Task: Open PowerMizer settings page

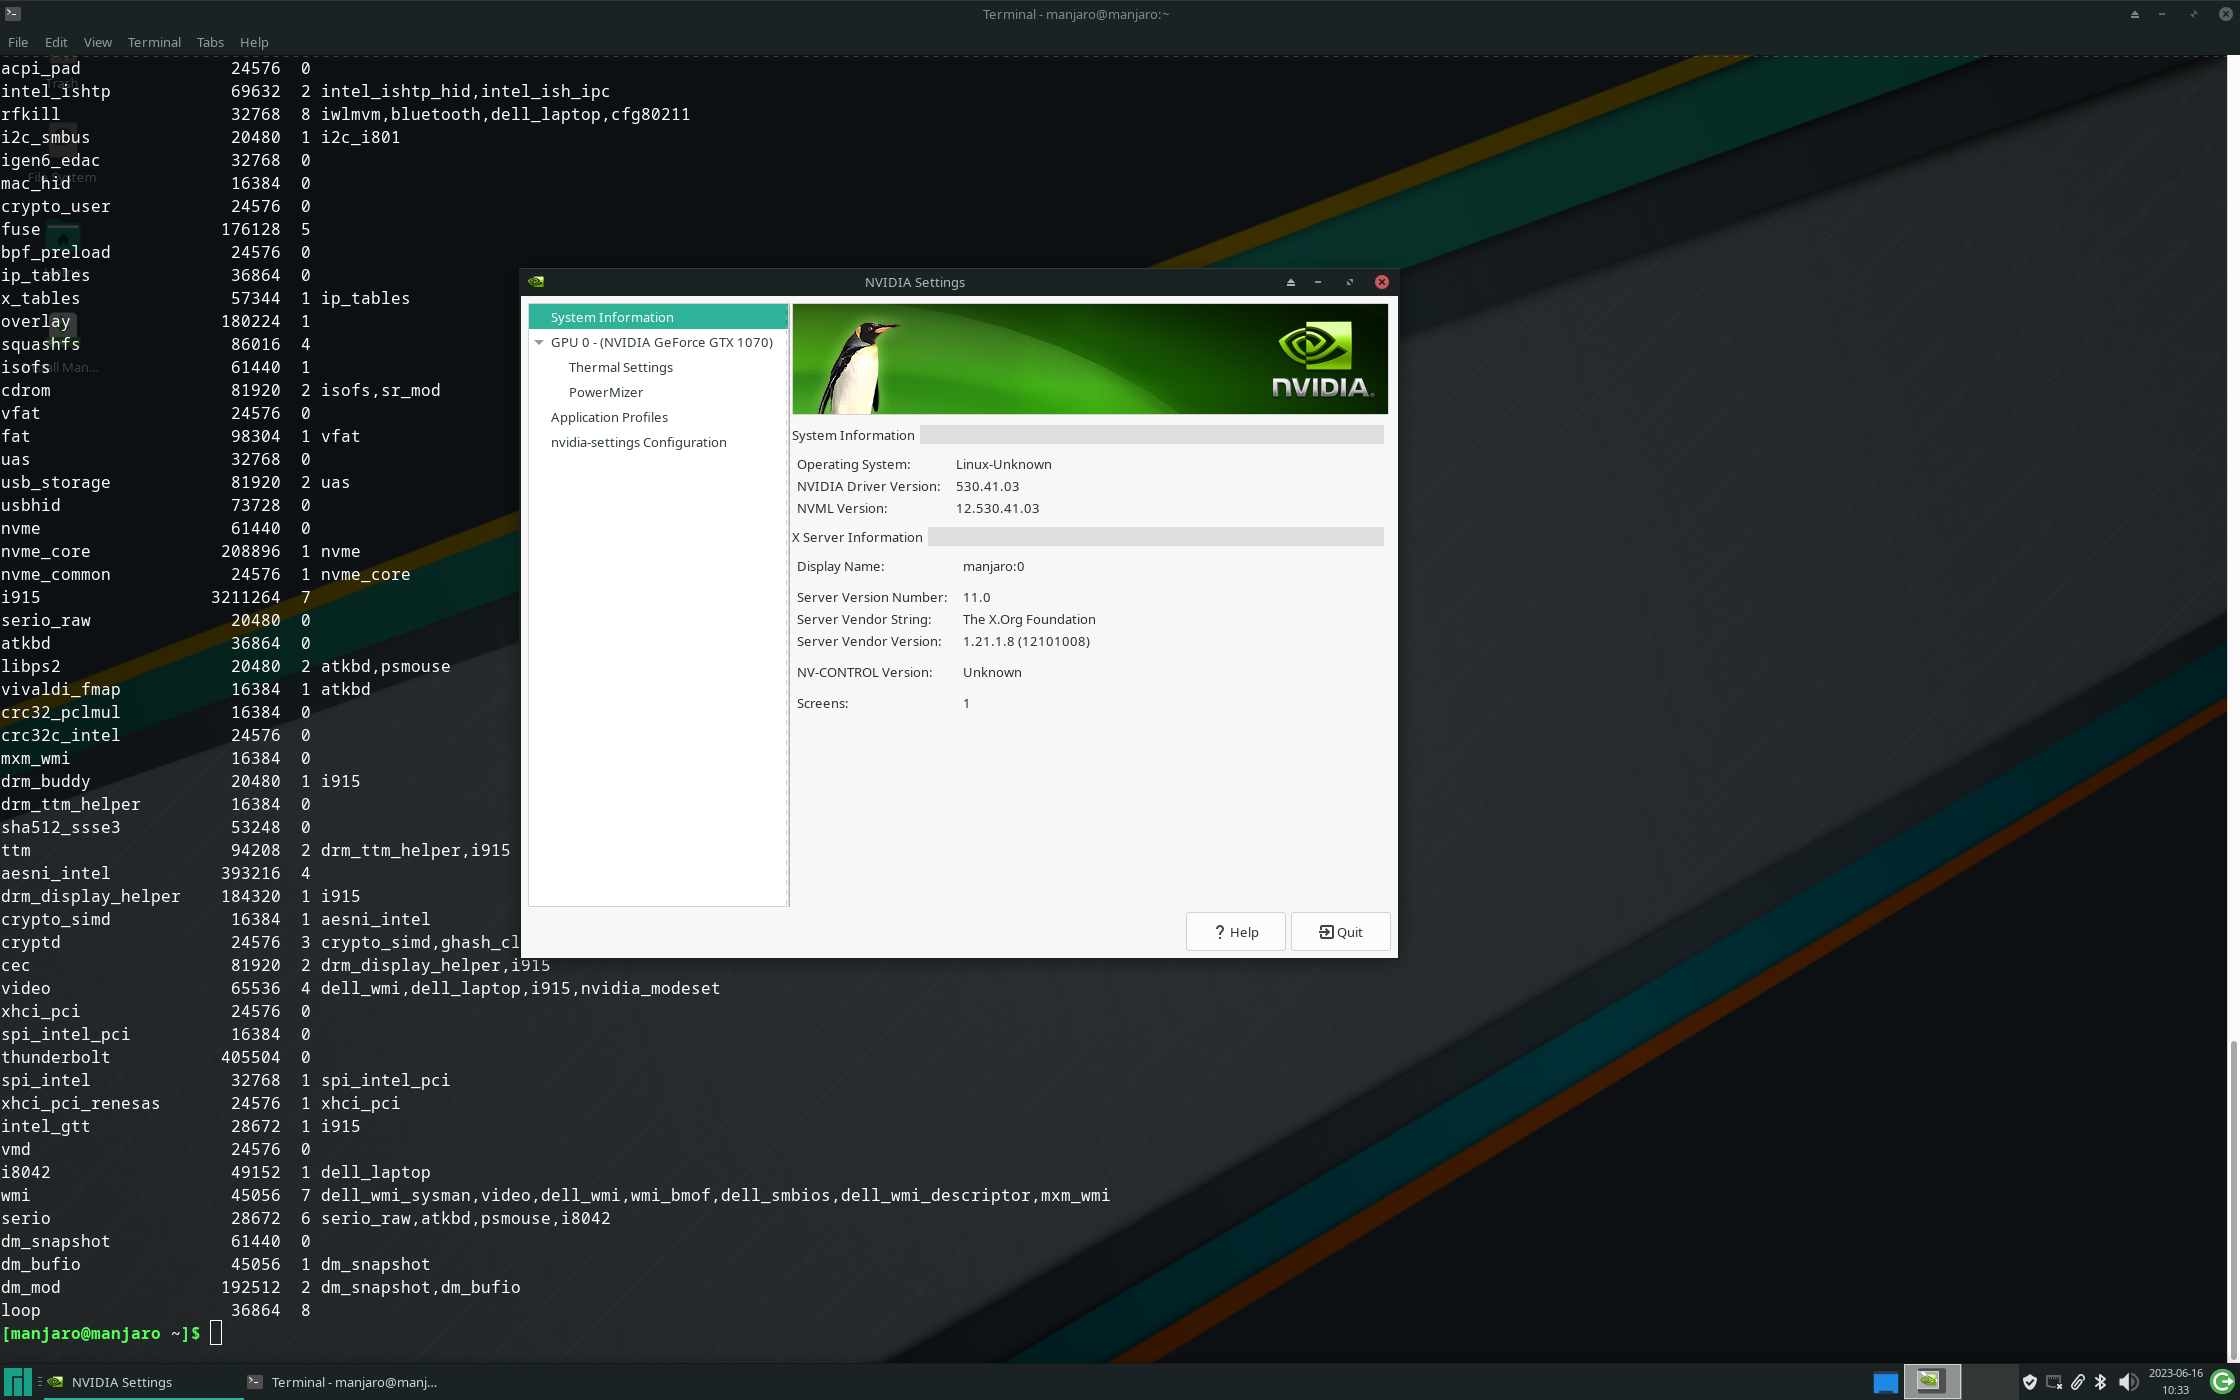Action: (605, 392)
